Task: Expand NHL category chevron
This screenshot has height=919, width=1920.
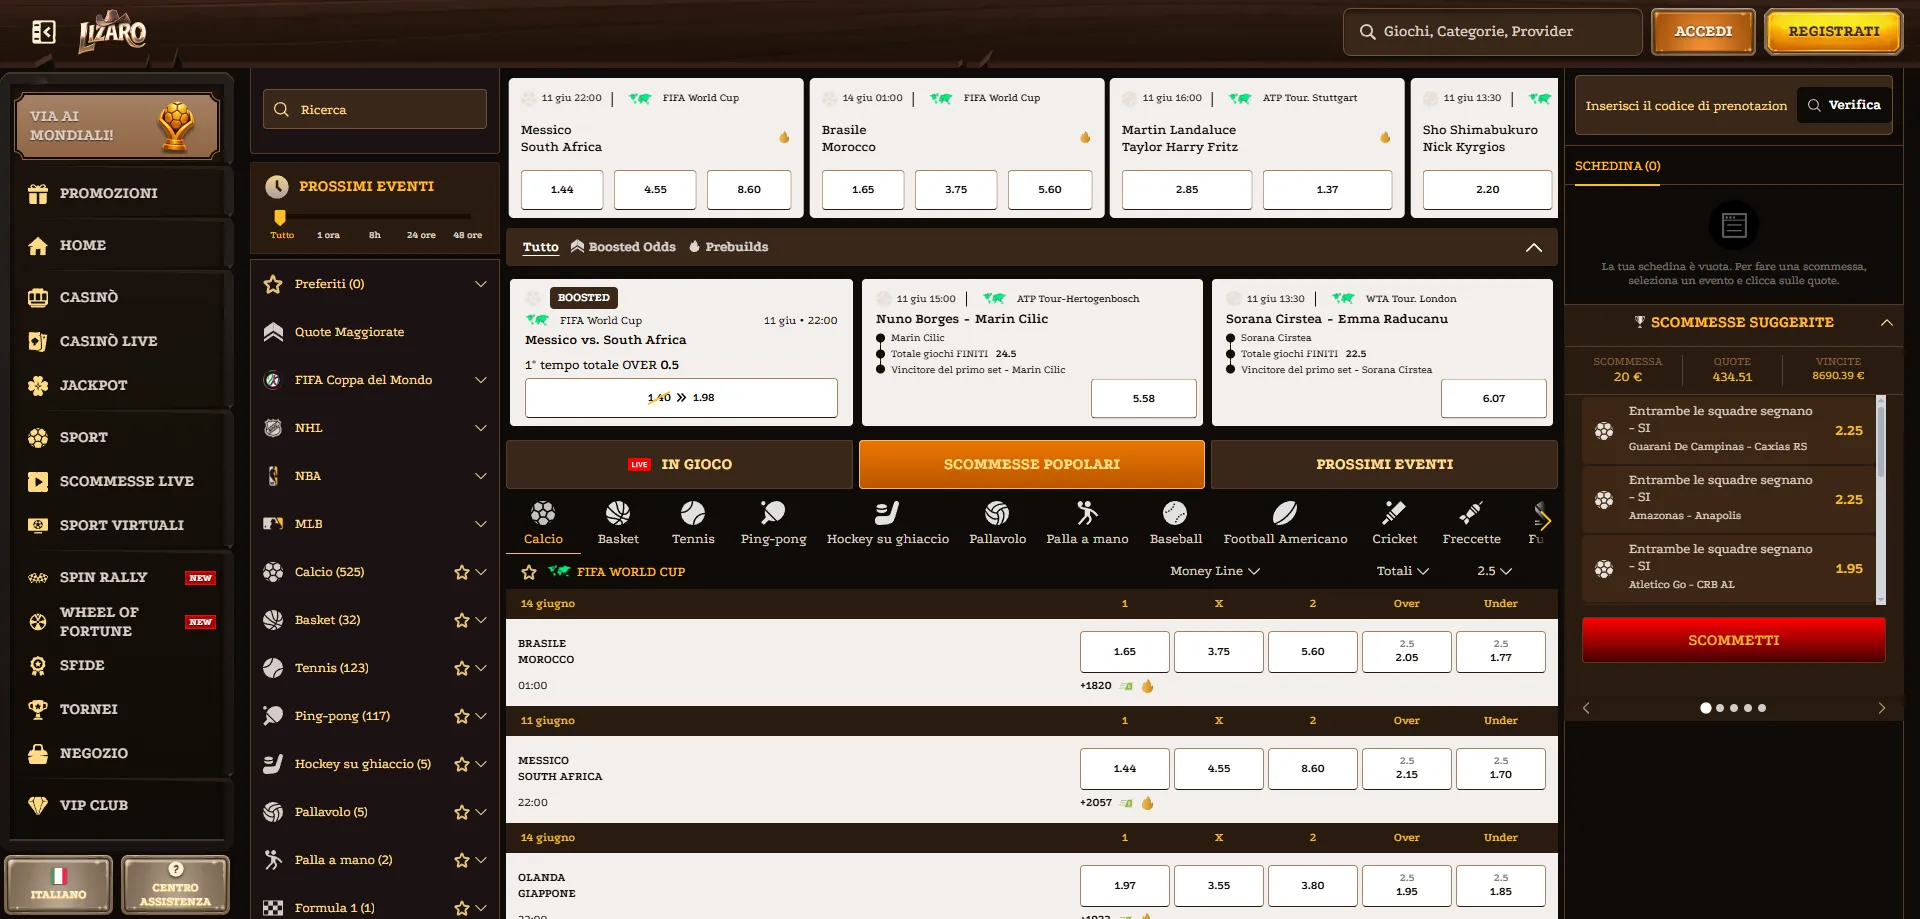Action: tap(481, 428)
